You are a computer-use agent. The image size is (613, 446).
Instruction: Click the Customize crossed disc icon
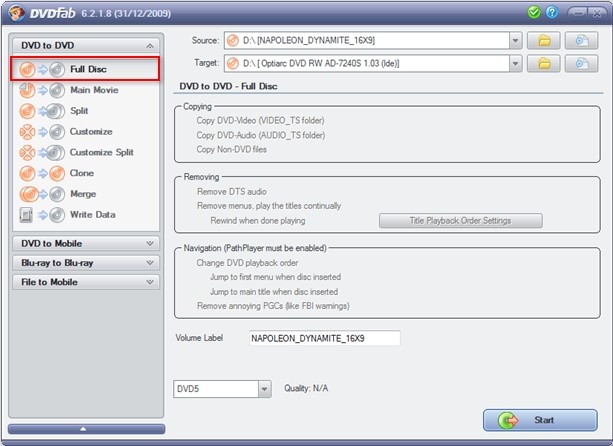click(27, 132)
